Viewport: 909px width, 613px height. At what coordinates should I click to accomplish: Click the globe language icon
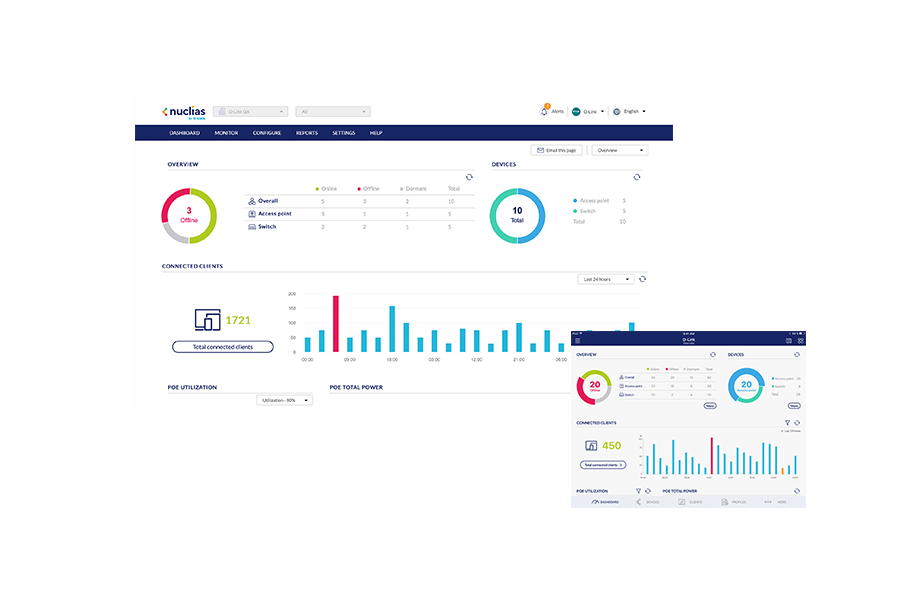tap(616, 112)
